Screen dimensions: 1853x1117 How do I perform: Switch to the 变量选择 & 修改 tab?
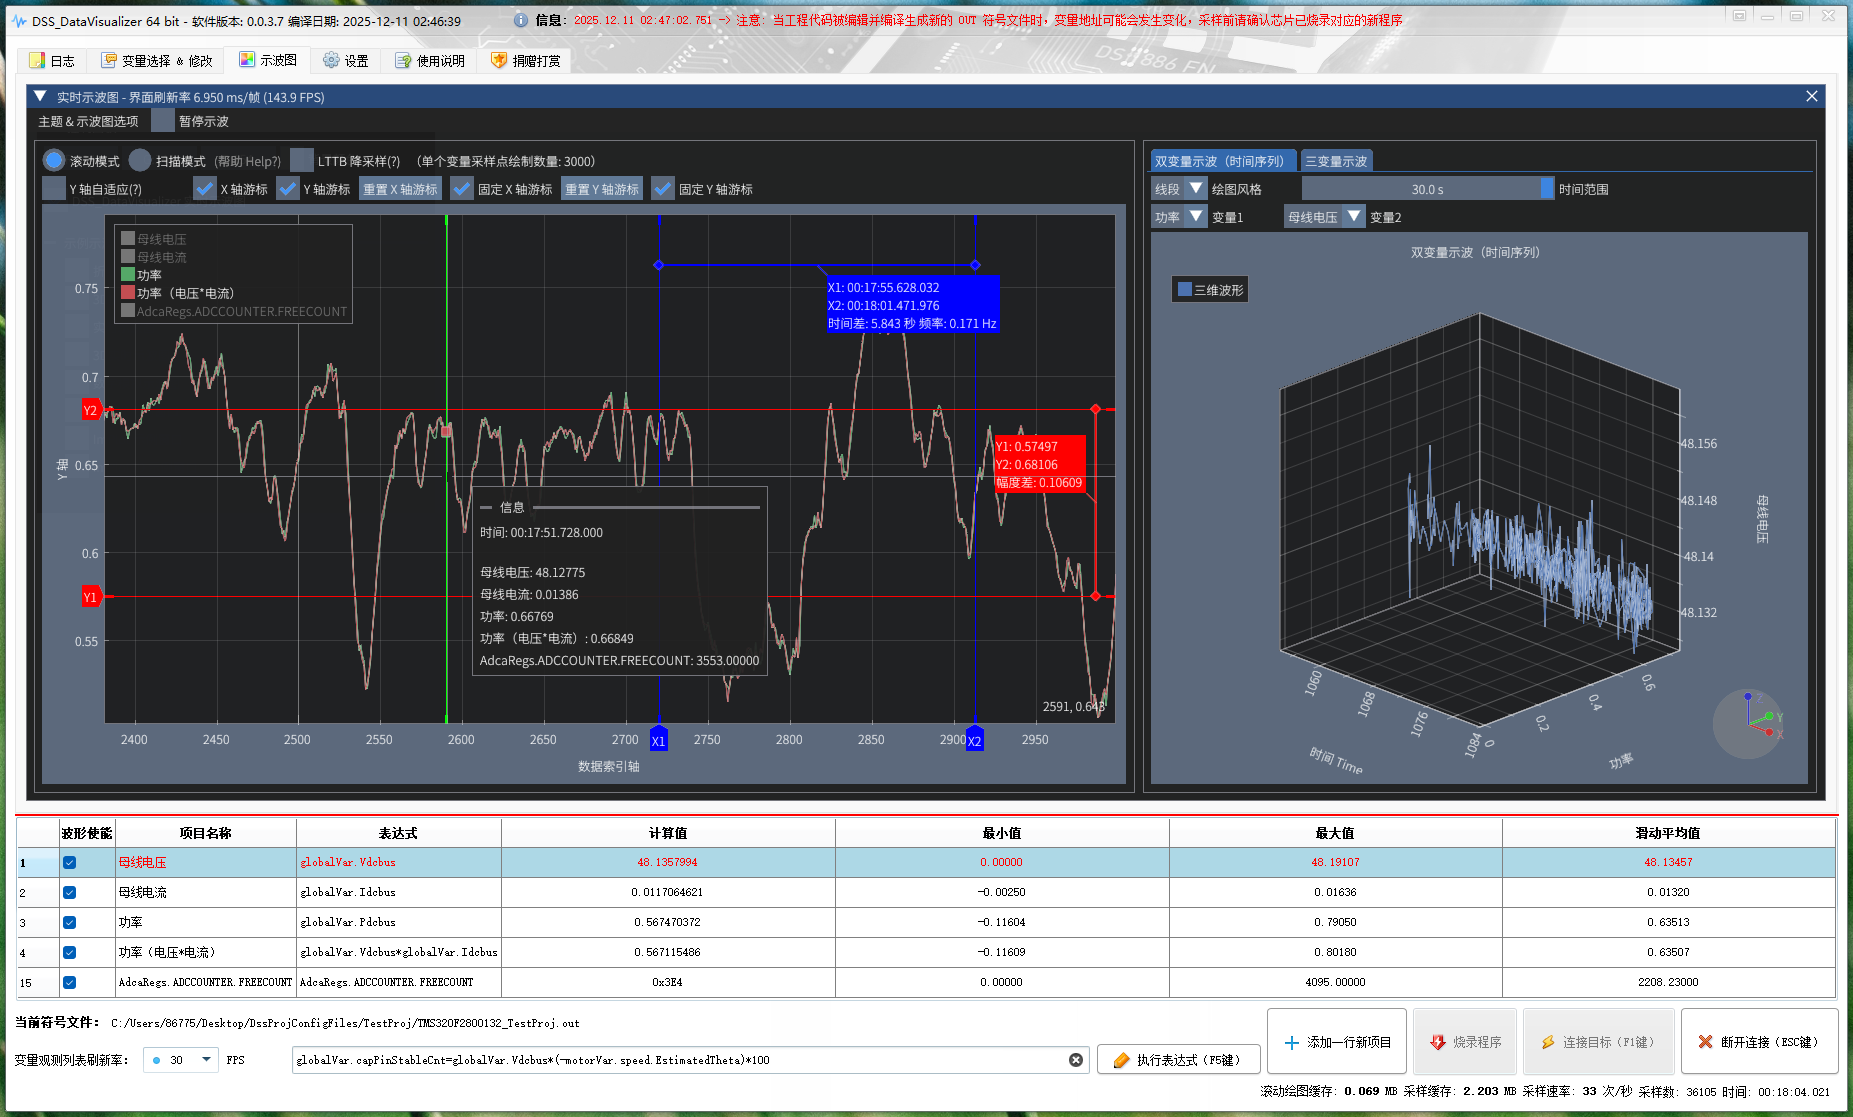pyautogui.click(x=157, y=61)
